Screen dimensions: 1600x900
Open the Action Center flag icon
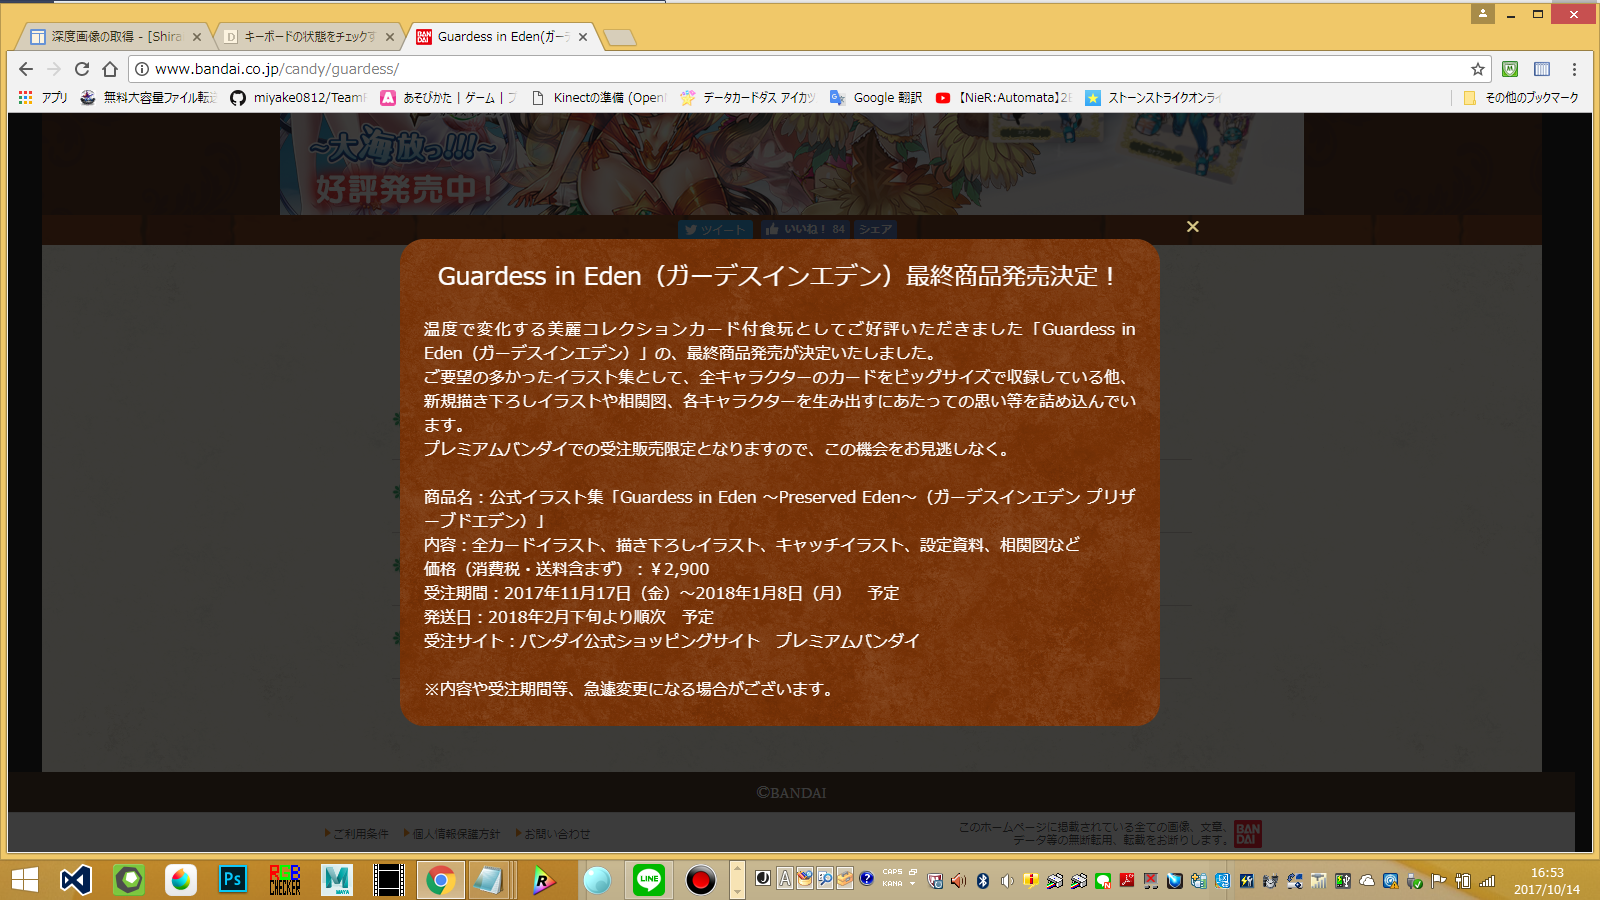[x=1439, y=881]
